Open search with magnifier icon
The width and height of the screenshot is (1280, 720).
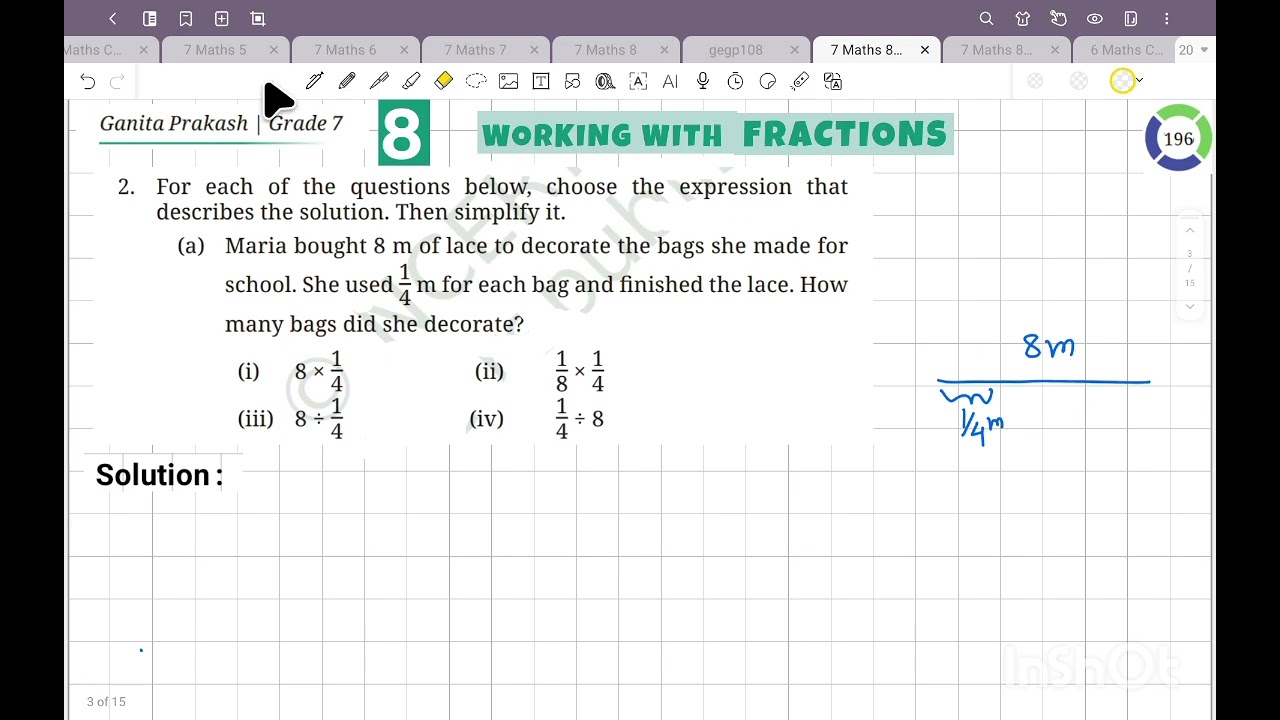(986, 18)
